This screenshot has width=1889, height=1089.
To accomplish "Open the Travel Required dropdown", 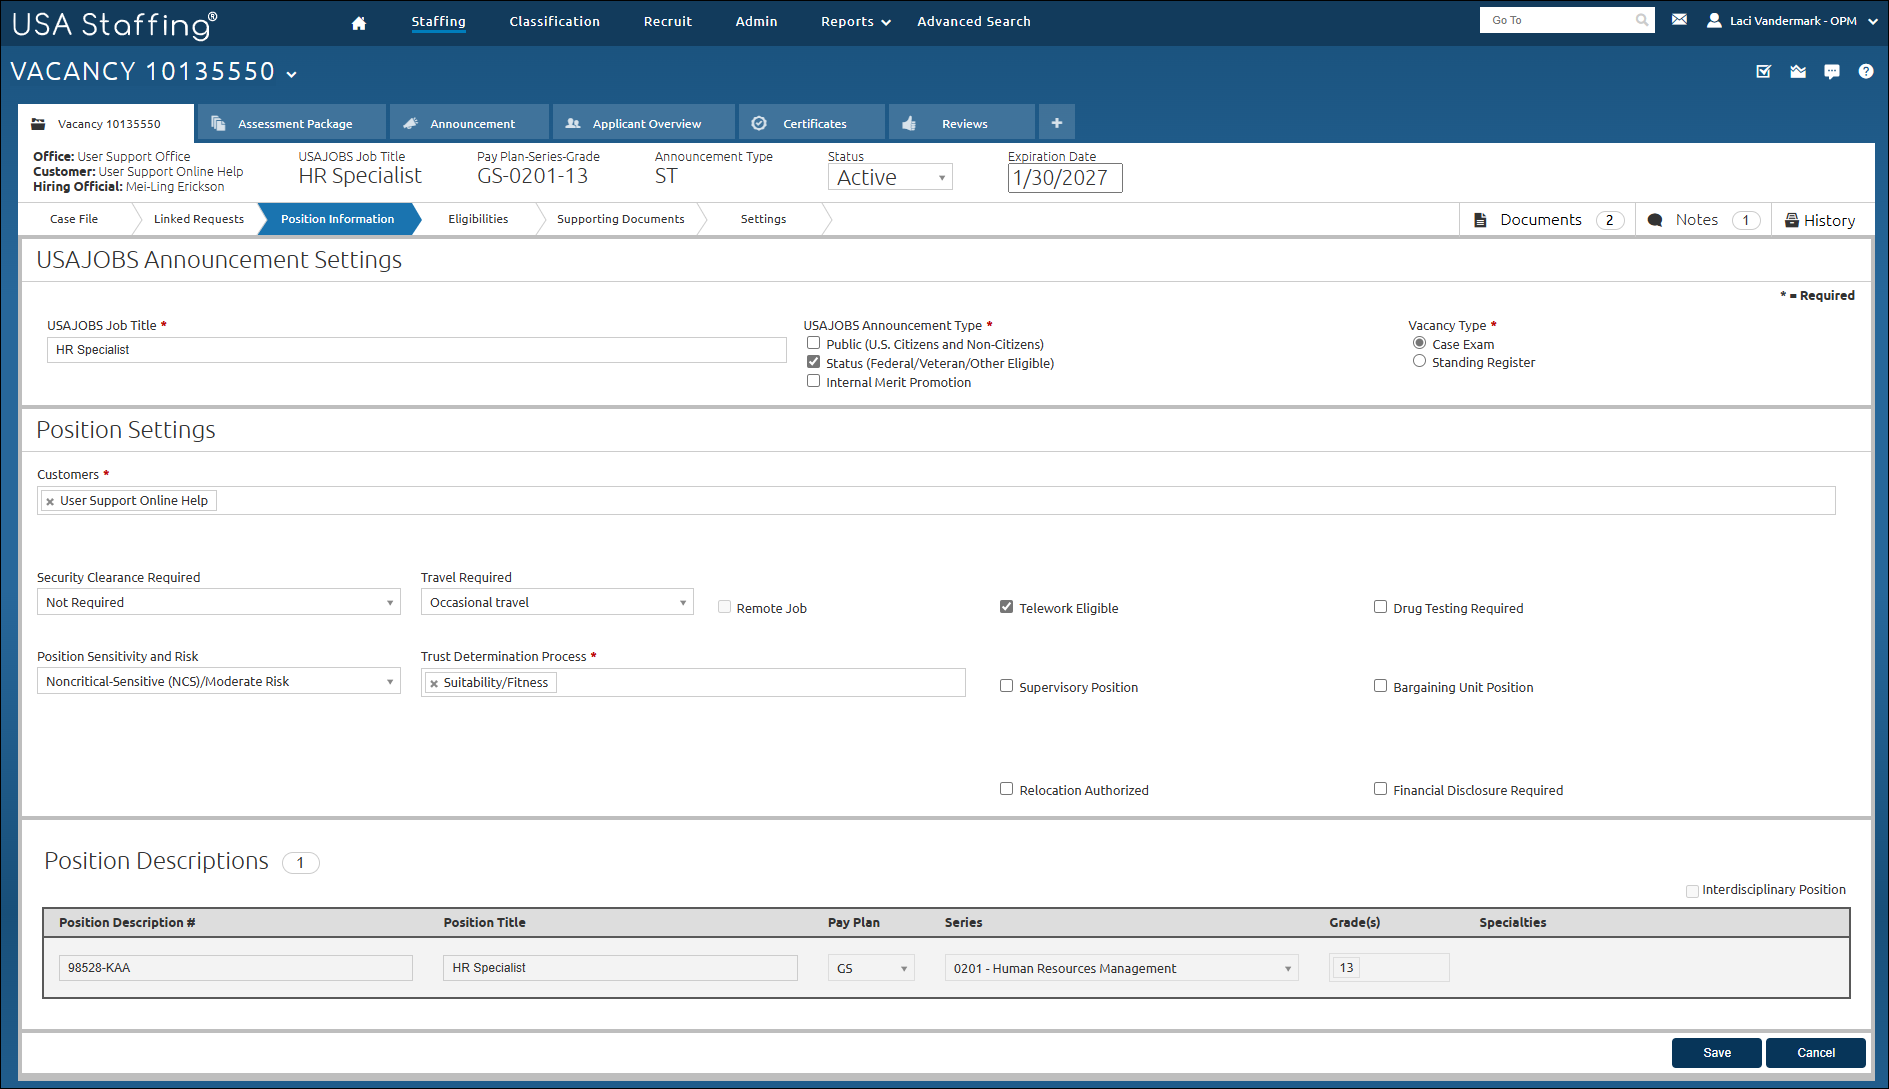I will tap(557, 602).
